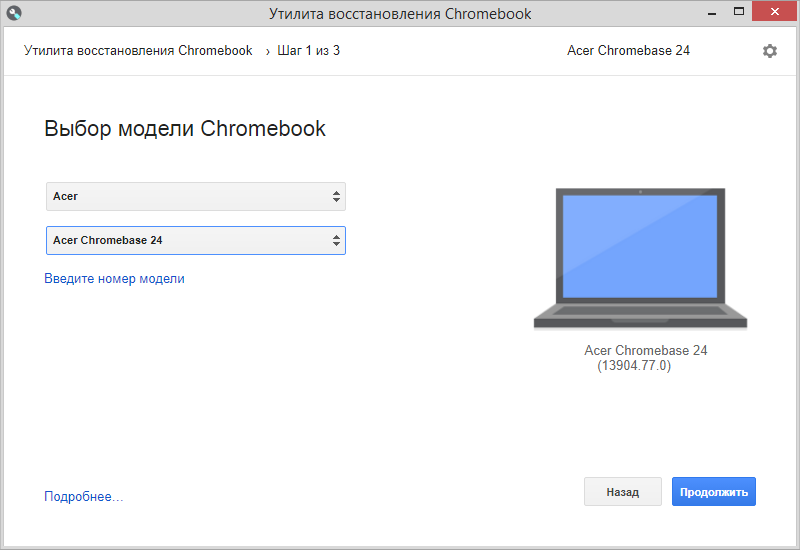
Task: Minimize the recovery utility window
Action: [712, 12]
